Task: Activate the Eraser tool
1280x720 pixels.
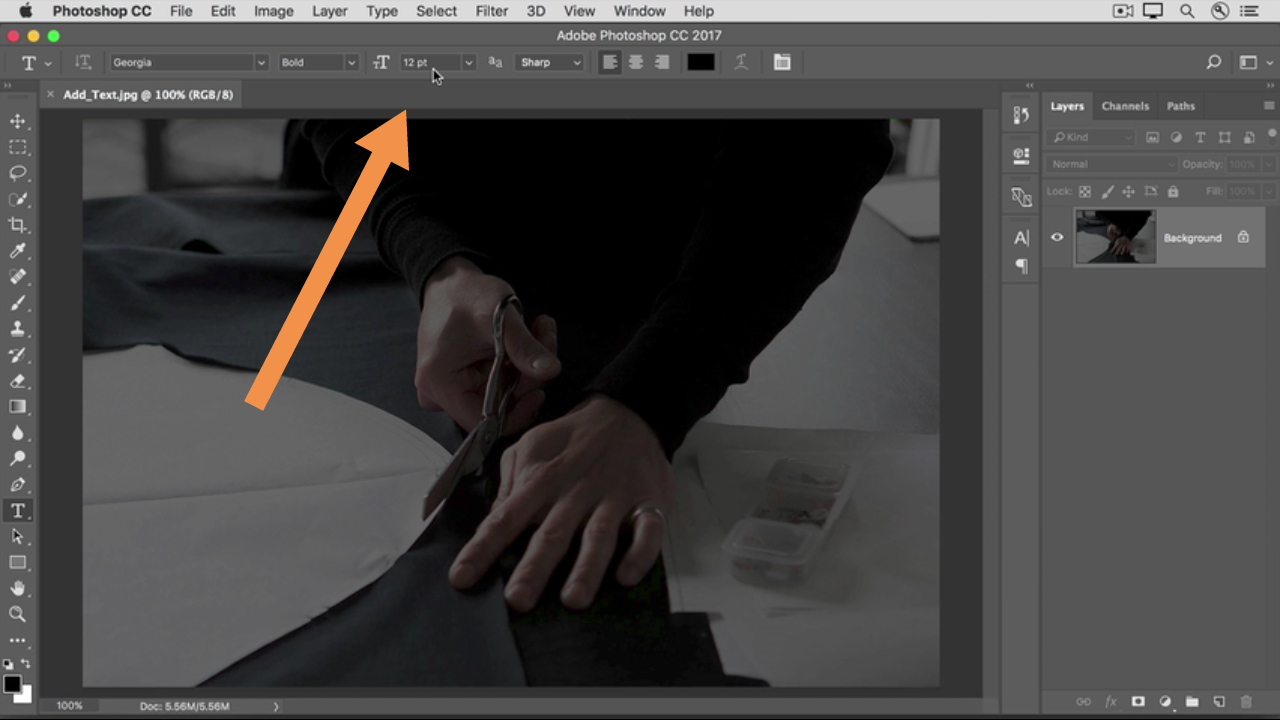Action: pyautogui.click(x=18, y=381)
